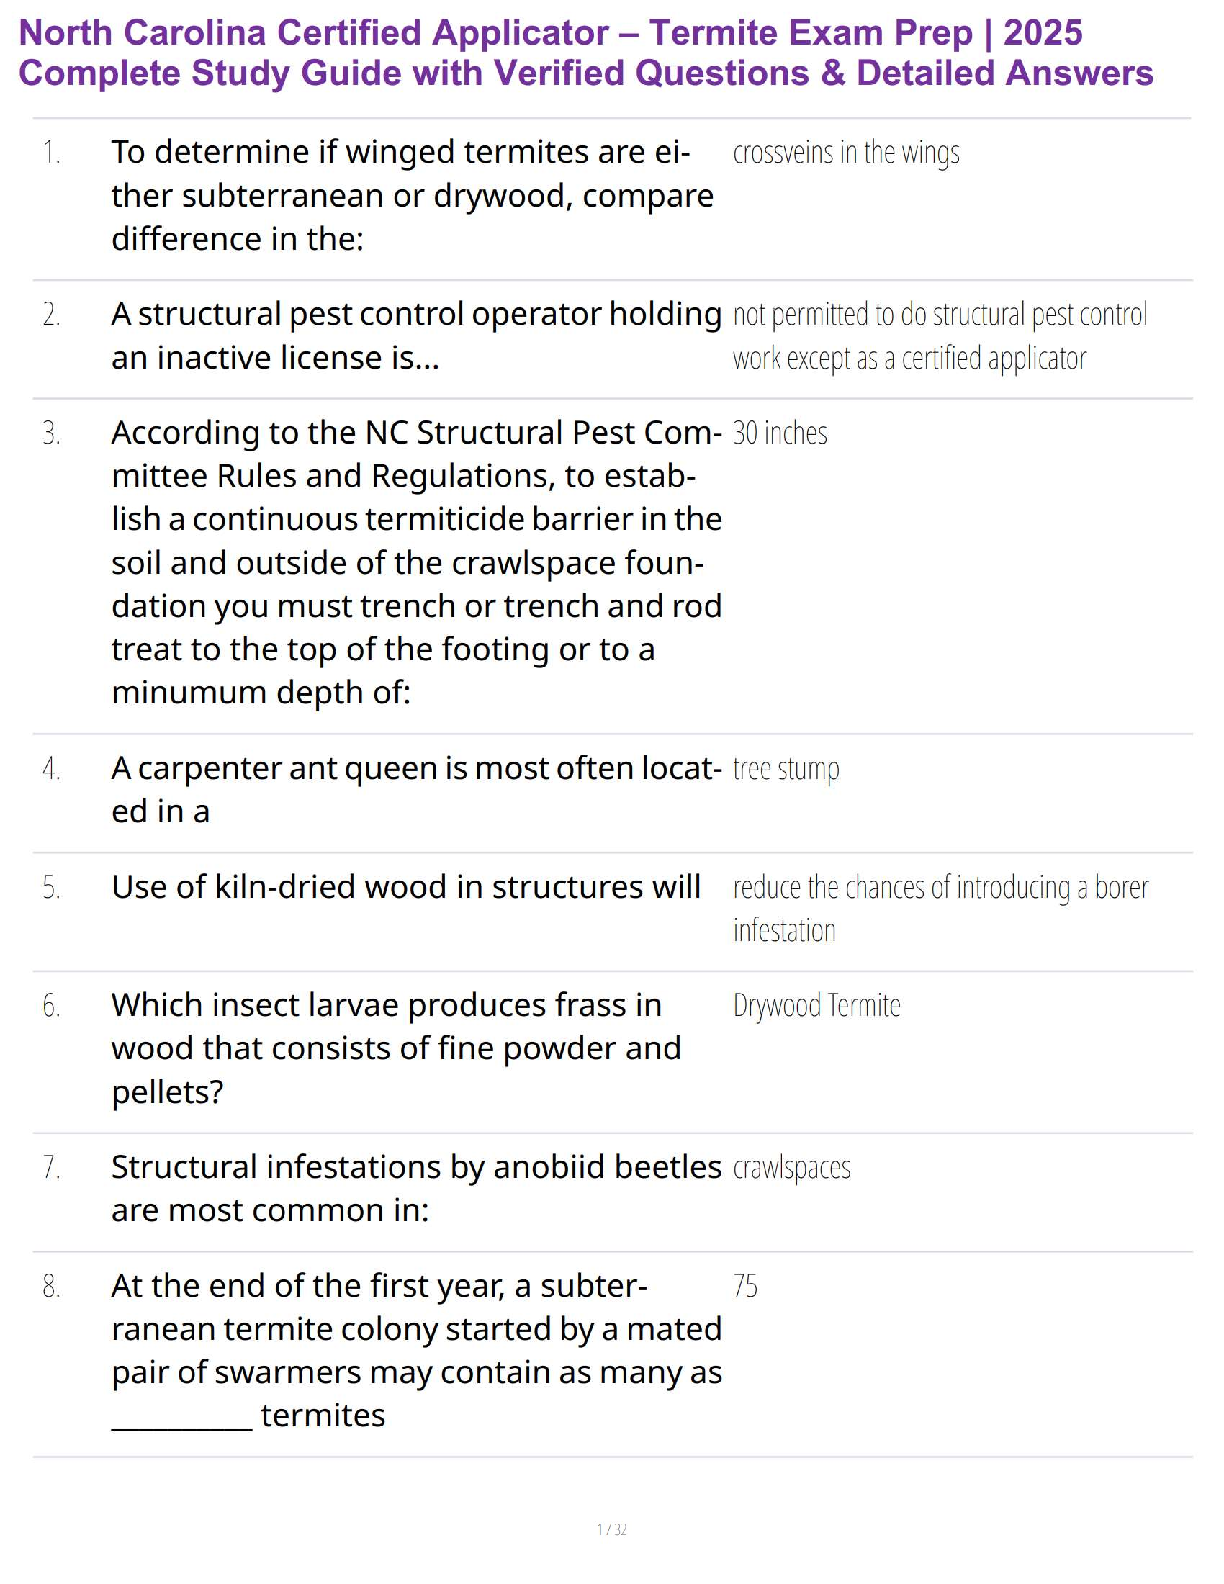
Task: Select the '30 inches' answer
Action: coord(780,433)
